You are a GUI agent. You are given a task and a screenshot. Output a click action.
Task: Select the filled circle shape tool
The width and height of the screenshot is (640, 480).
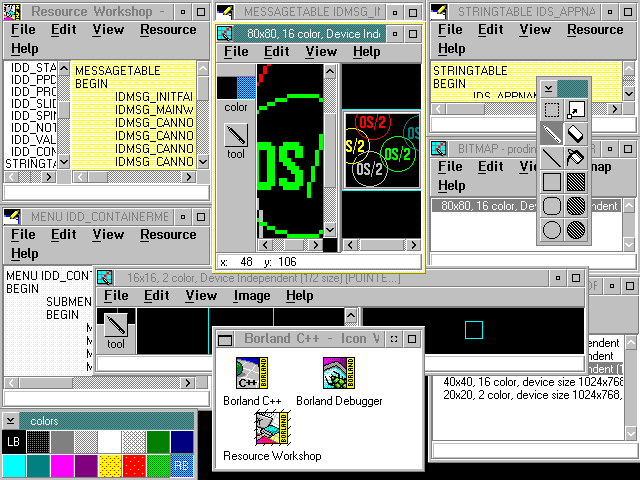(574, 229)
